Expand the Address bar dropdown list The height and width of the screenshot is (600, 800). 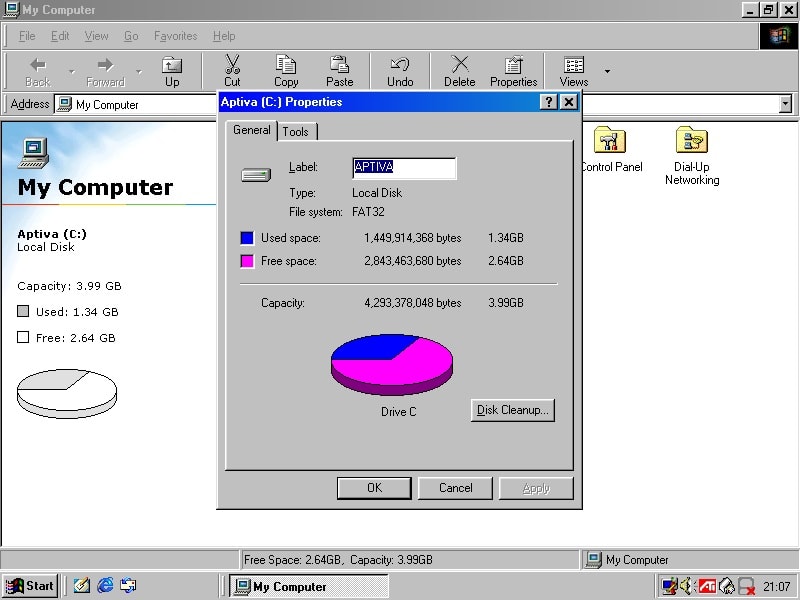785,104
